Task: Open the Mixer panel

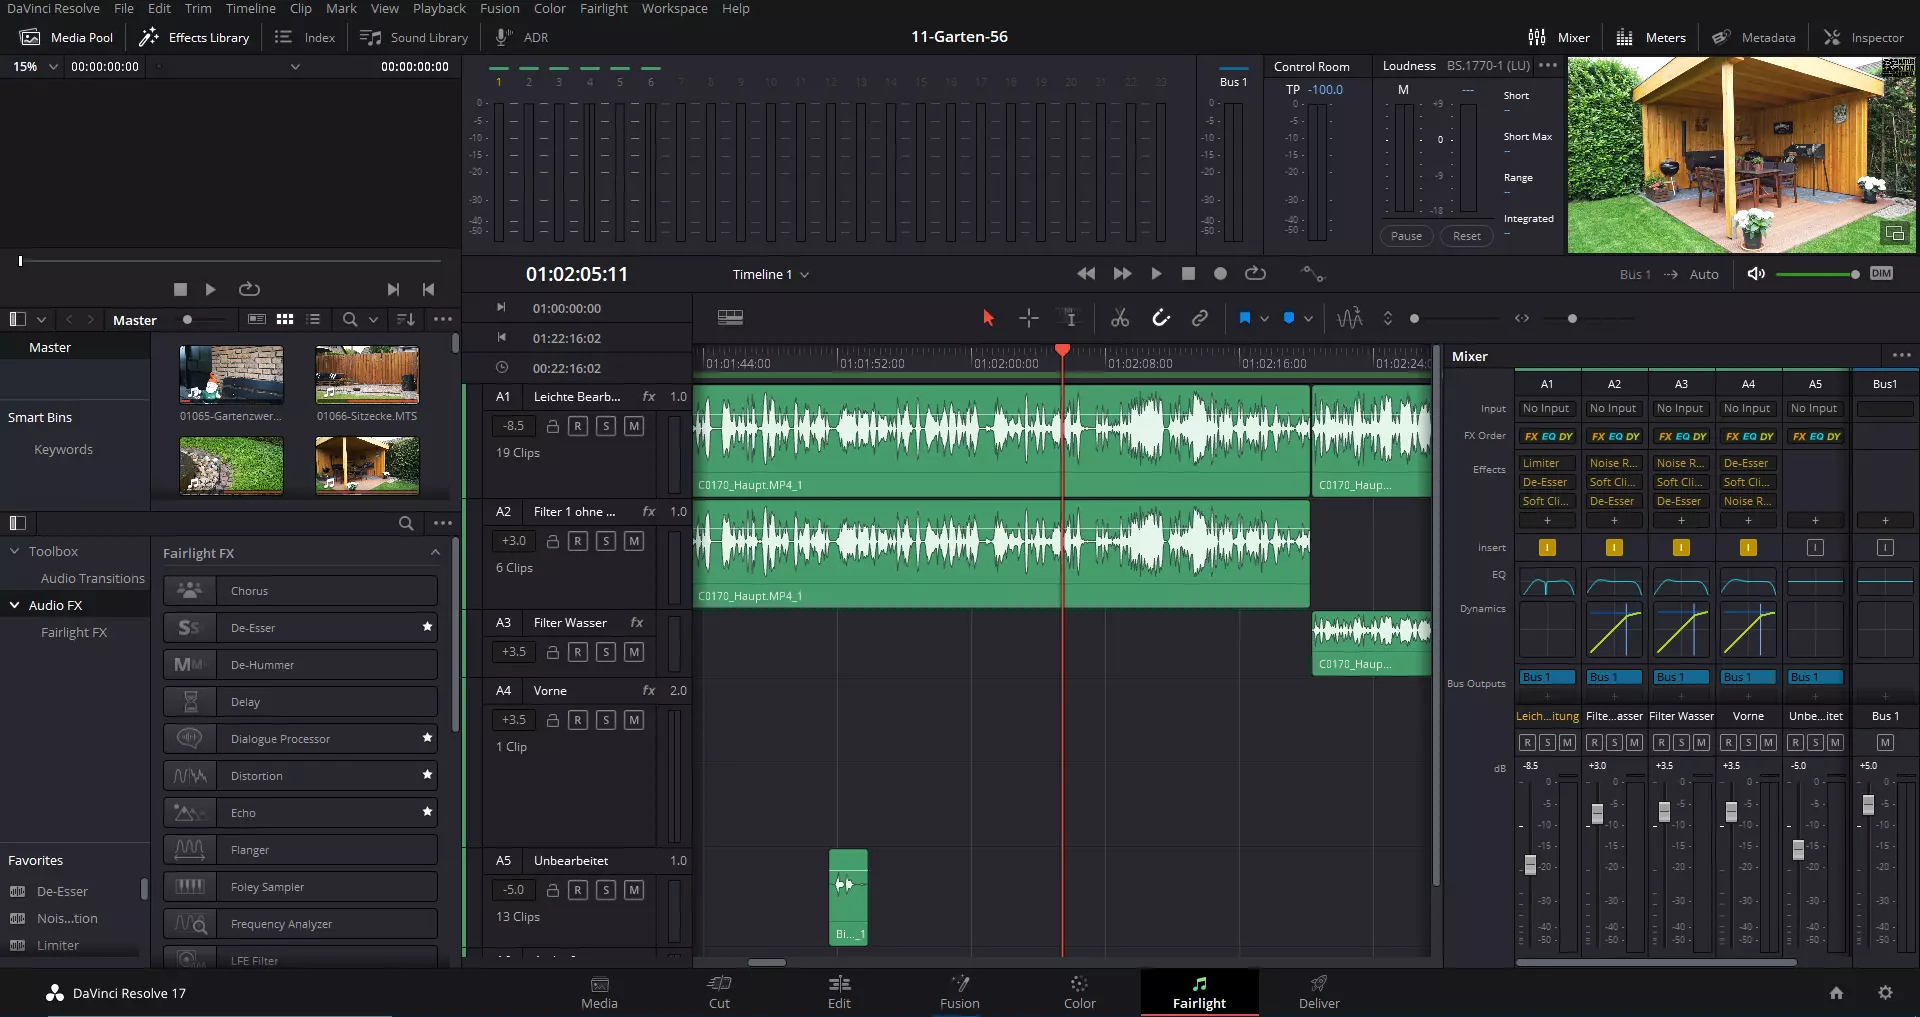Action: 1559,37
